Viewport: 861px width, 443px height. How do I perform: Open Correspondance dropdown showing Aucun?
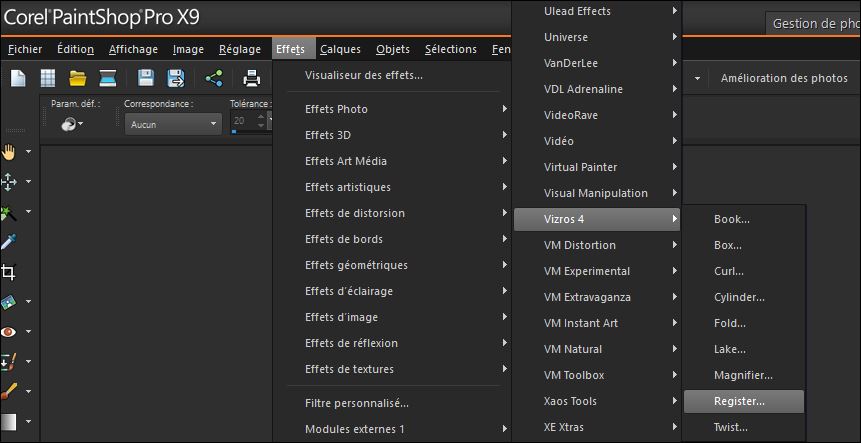(173, 124)
